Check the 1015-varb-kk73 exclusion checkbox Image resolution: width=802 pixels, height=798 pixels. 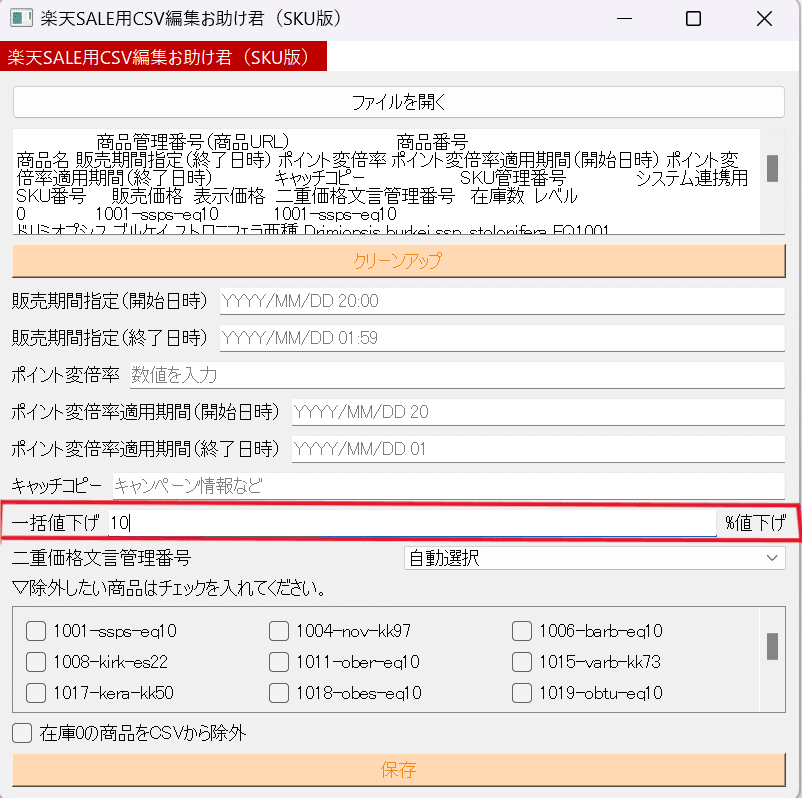point(521,662)
